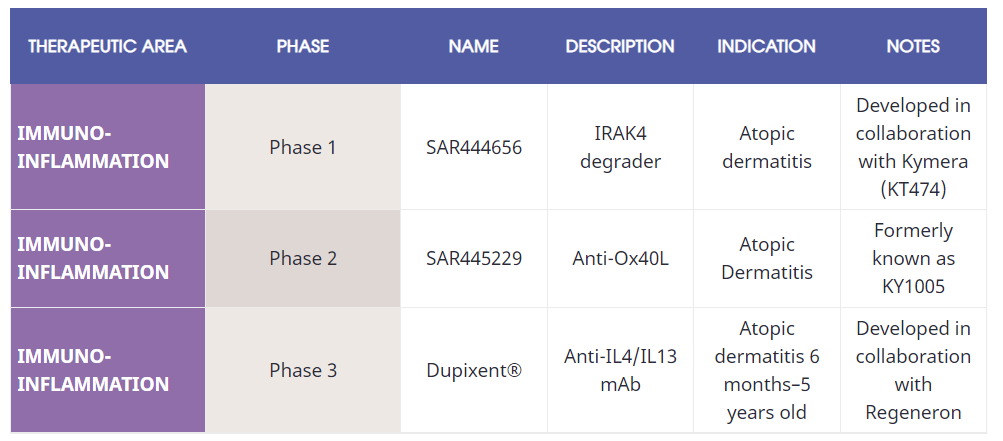Select the DESCRIPTION column header

pyautogui.click(x=620, y=46)
